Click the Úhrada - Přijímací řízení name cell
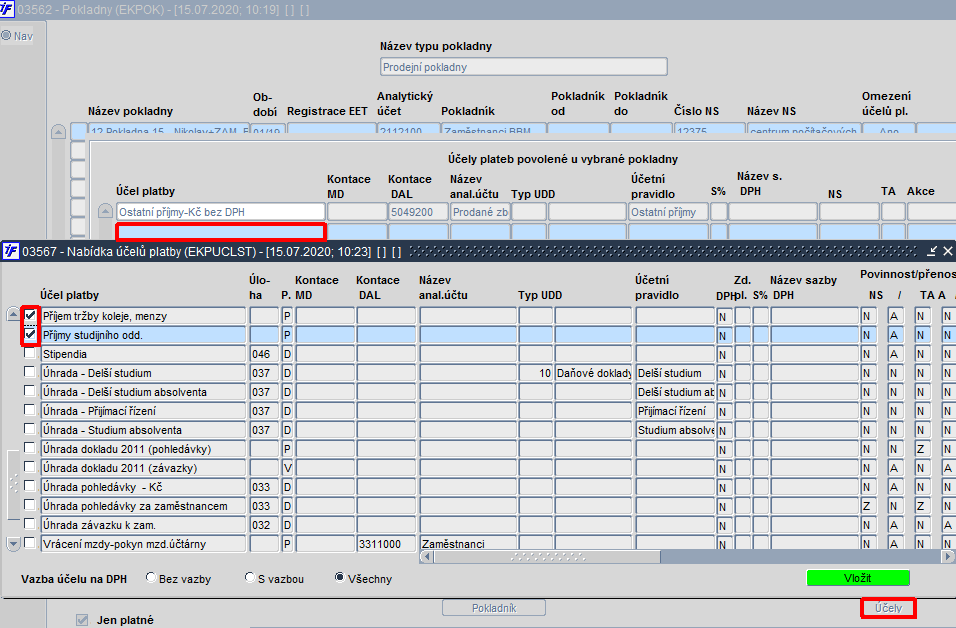Image resolution: width=956 pixels, height=628 pixels. coord(143,411)
